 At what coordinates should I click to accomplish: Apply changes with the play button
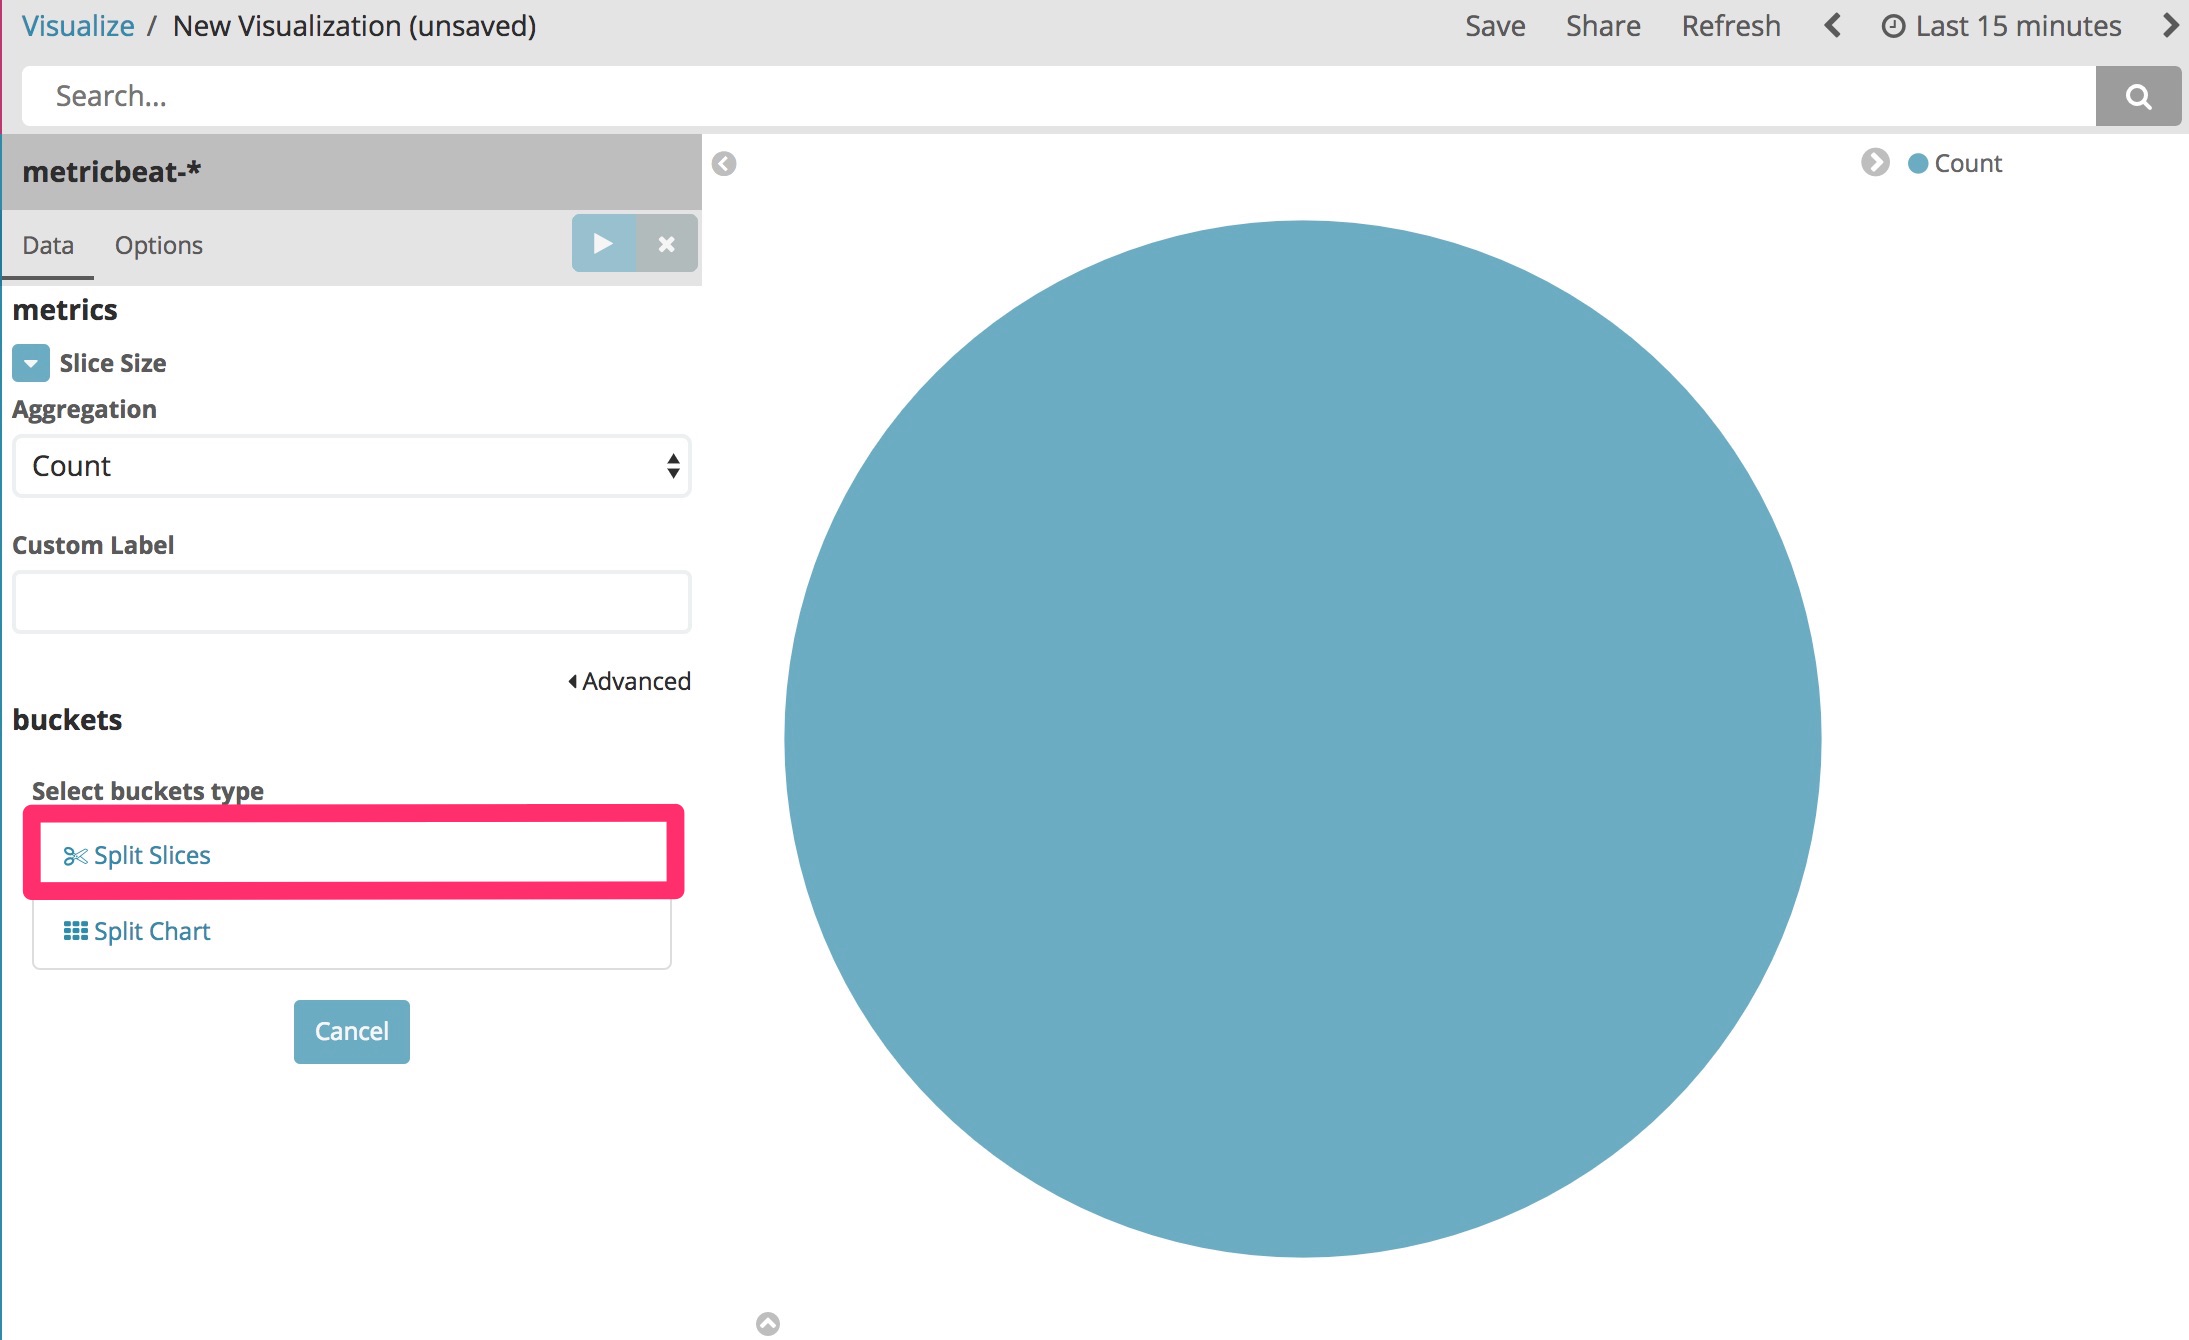(x=603, y=243)
